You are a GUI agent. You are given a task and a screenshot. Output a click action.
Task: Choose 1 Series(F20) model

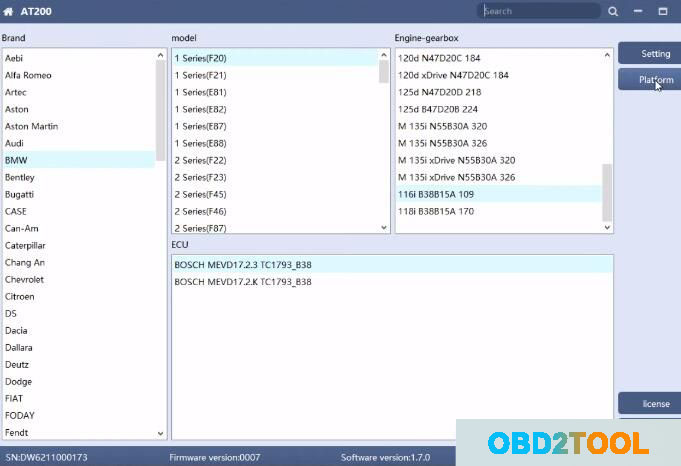[275, 58]
